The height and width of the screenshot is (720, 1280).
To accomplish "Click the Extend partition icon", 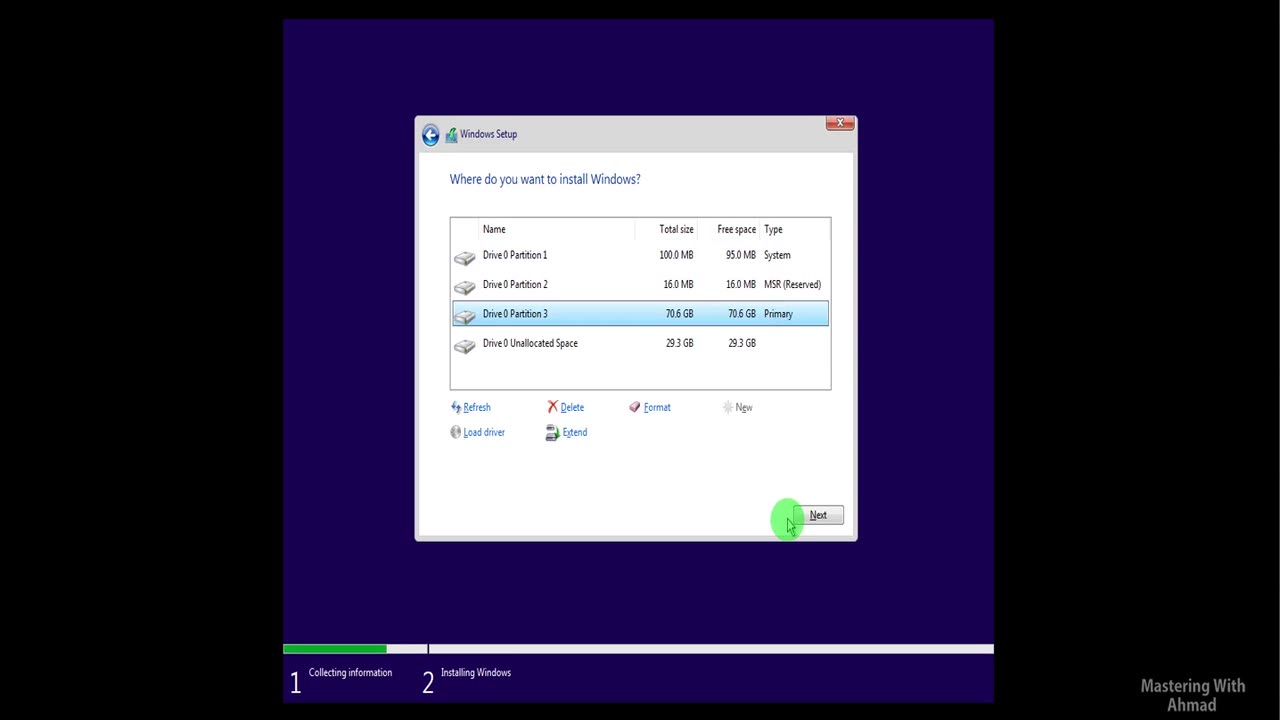I will pyautogui.click(x=552, y=433).
